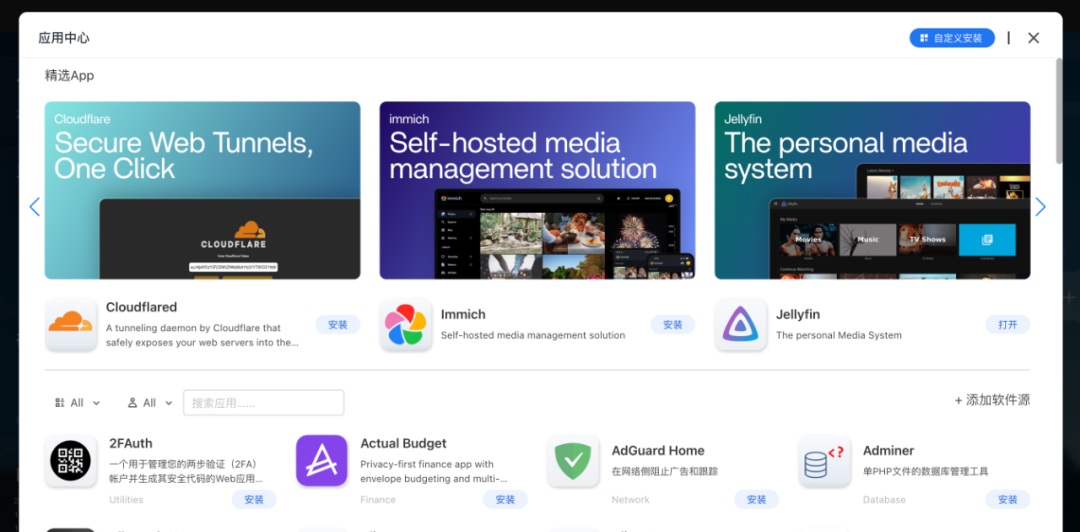The height and width of the screenshot is (532, 1080).
Task: Open the immich Self-hosted media banner
Action: (537, 190)
